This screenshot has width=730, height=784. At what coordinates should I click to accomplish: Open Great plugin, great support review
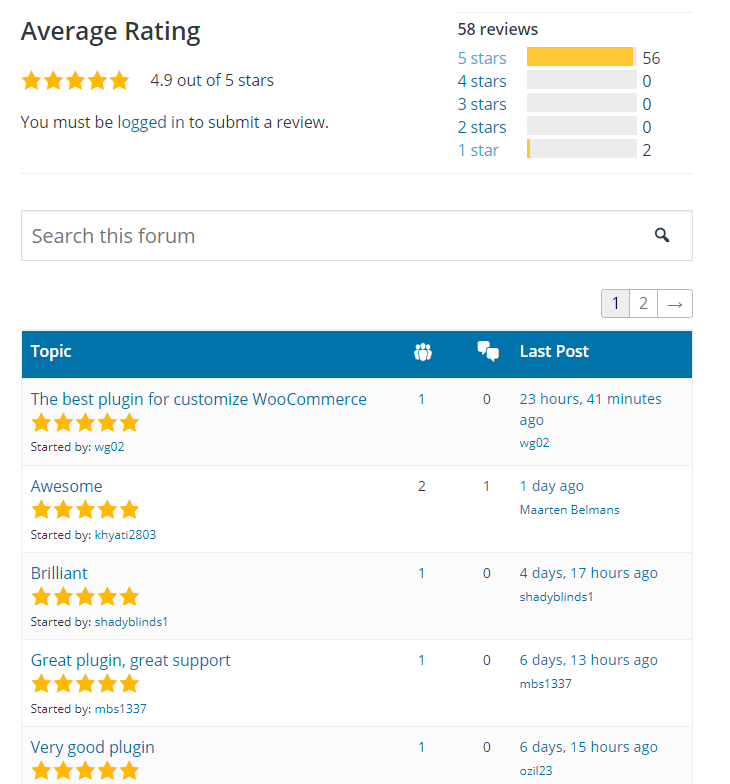point(130,660)
